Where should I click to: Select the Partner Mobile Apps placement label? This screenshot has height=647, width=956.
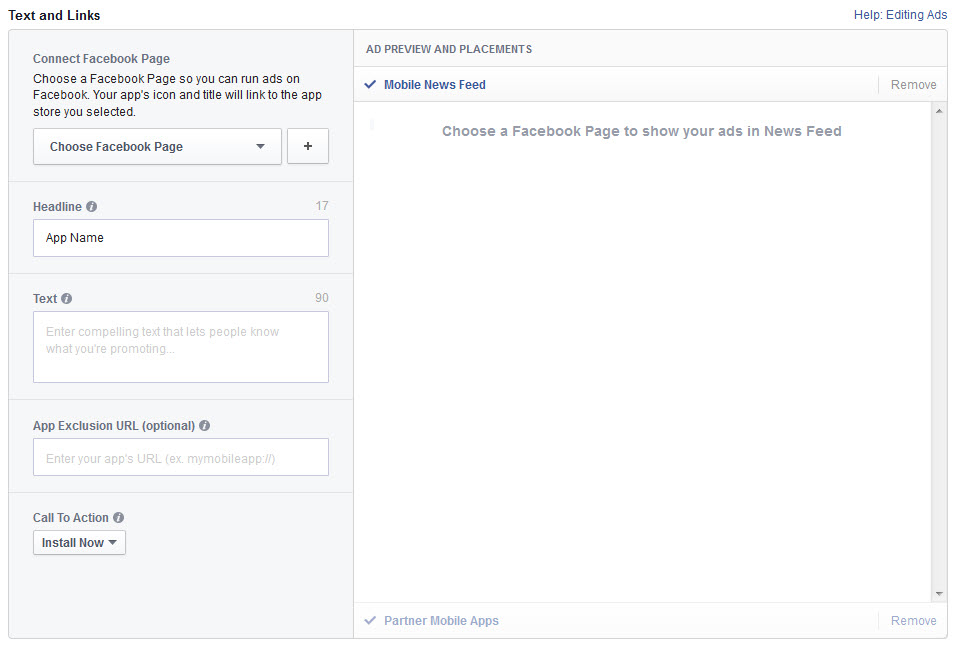(x=441, y=621)
